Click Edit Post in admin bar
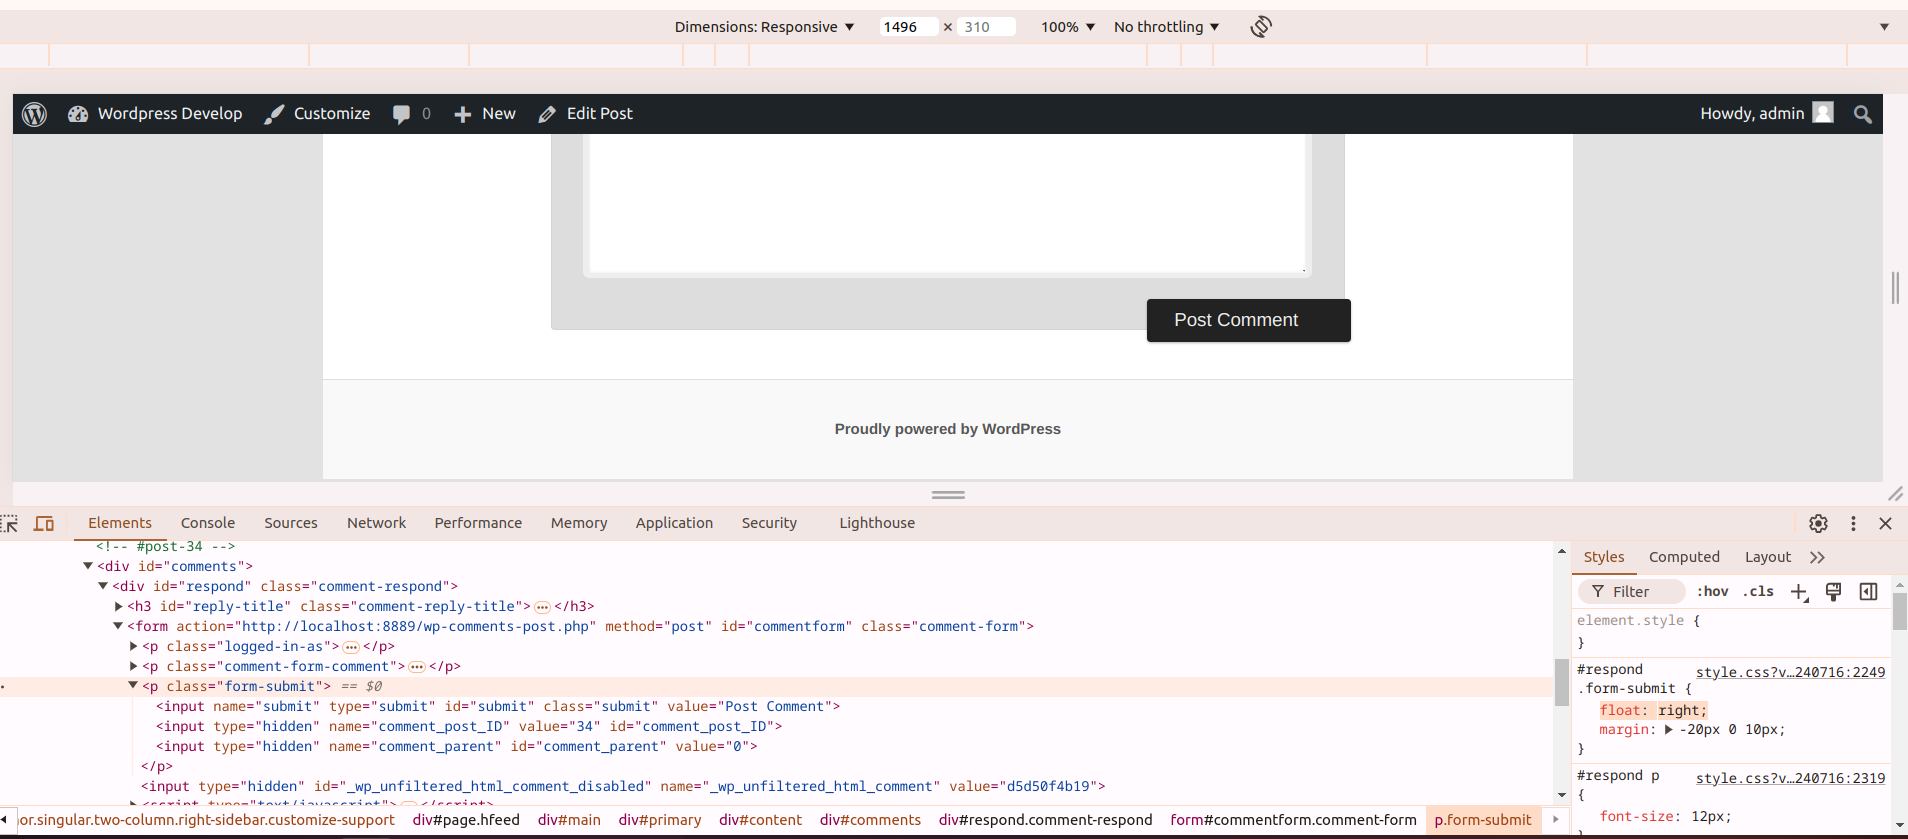 click(x=585, y=114)
